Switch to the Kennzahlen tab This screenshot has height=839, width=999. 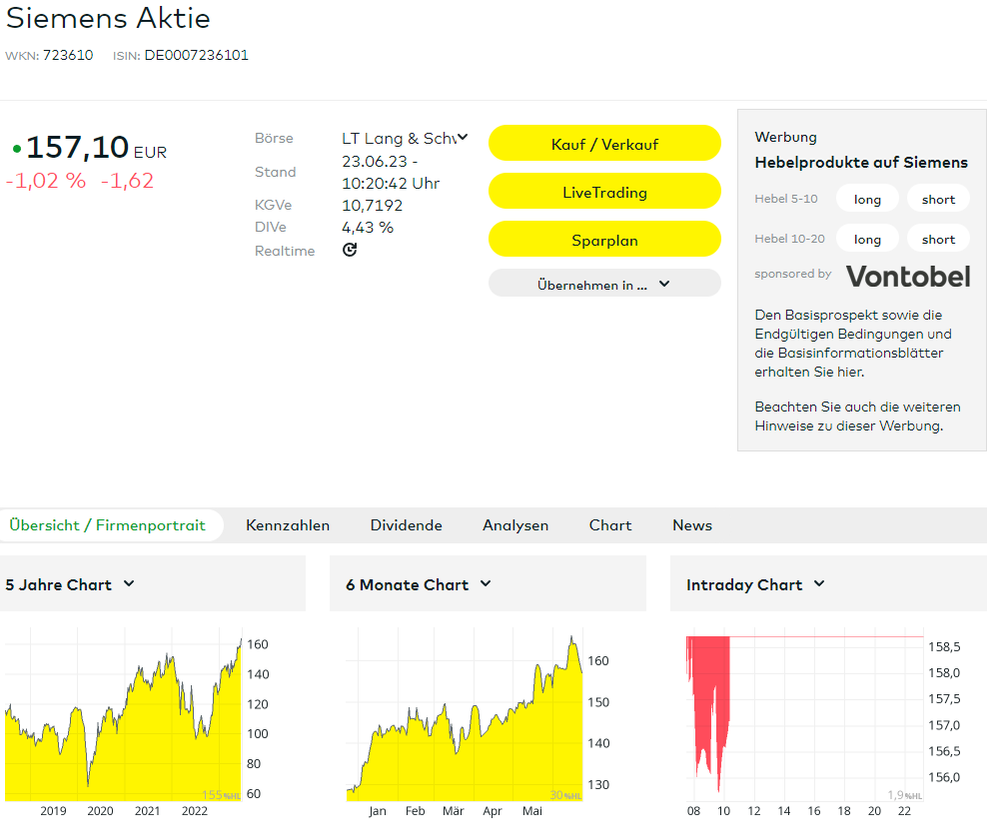287,525
